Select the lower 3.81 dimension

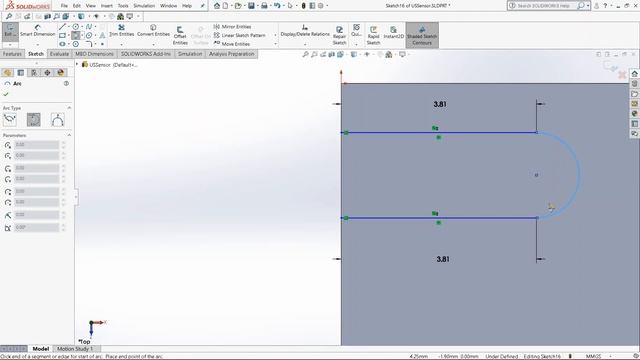(x=443, y=259)
